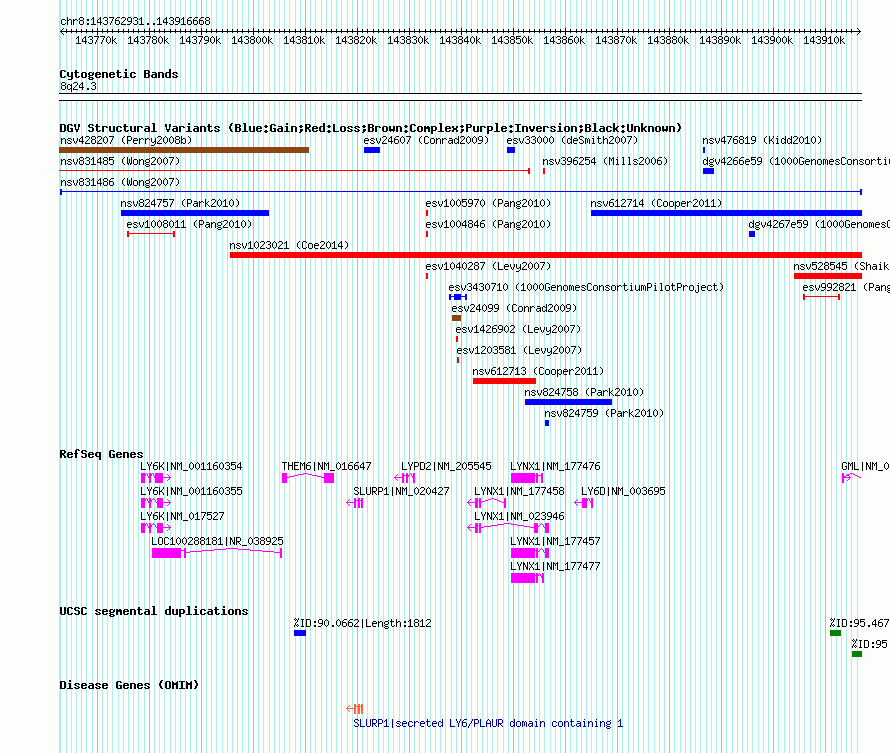
Task: Select the green %ID:95.467 segmental duplication block
Action: coord(836,633)
